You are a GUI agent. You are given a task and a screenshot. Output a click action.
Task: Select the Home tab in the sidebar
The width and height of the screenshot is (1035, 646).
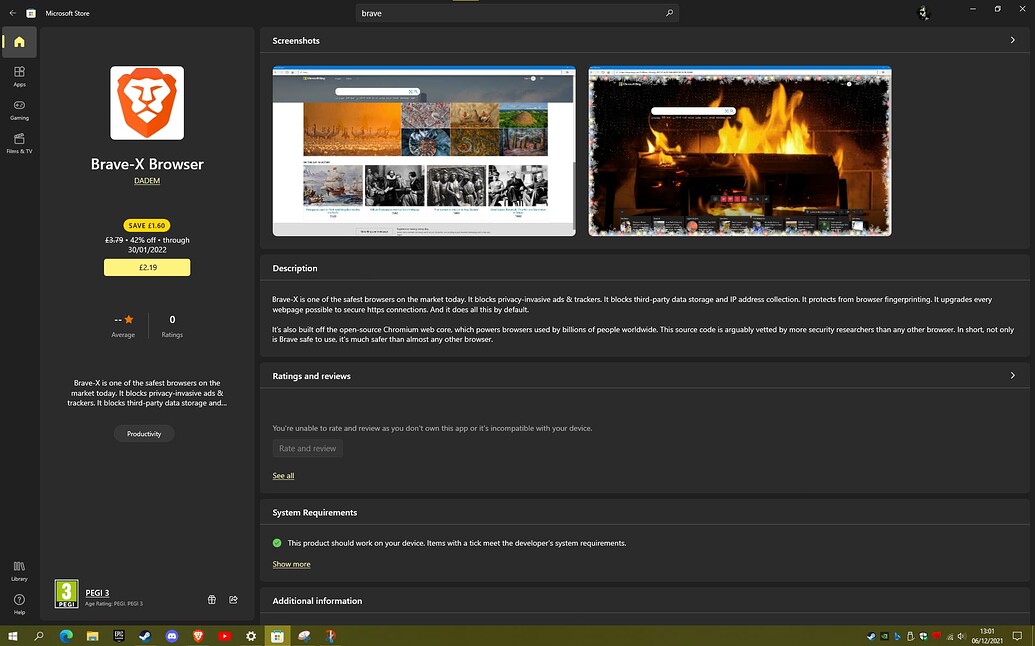[x=18, y=43]
